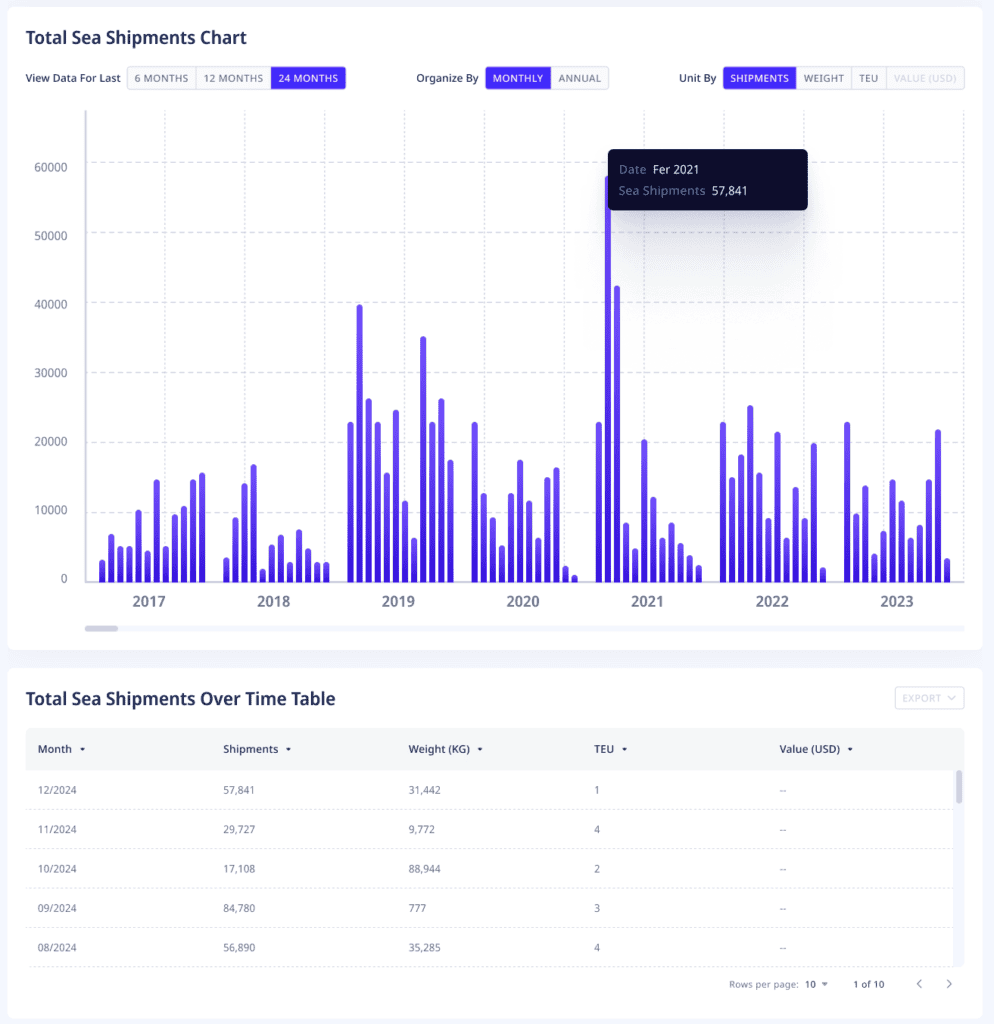Click weight value 777
The image size is (994, 1024).
coord(417,908)
